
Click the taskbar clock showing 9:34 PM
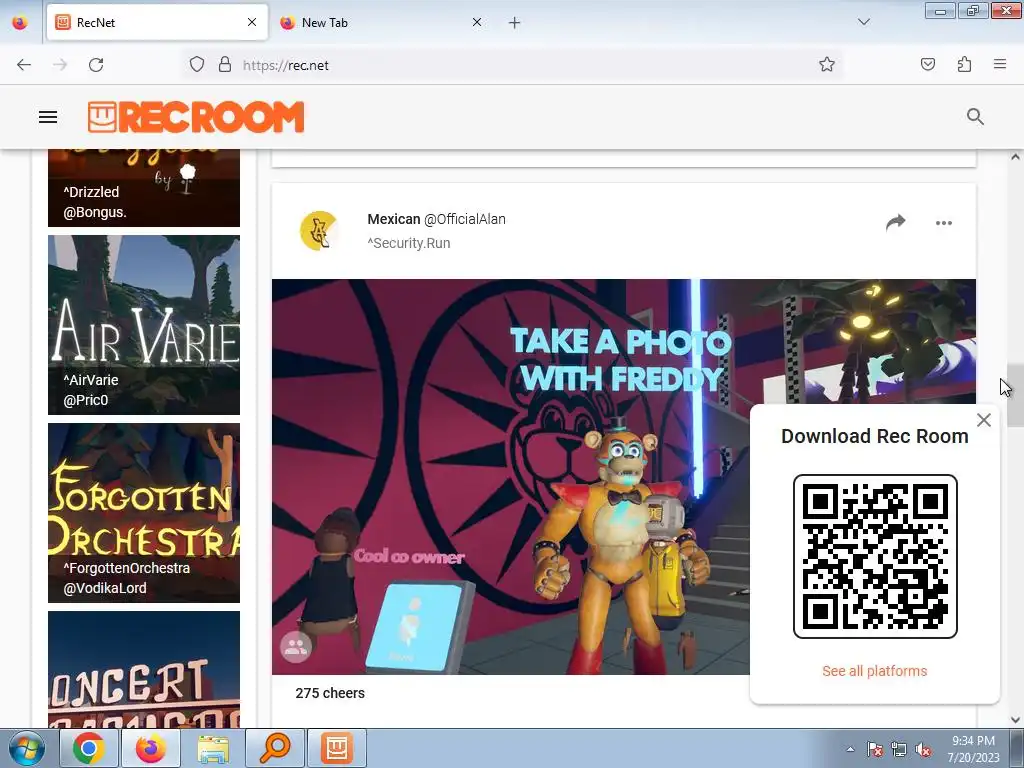point(974,749)
